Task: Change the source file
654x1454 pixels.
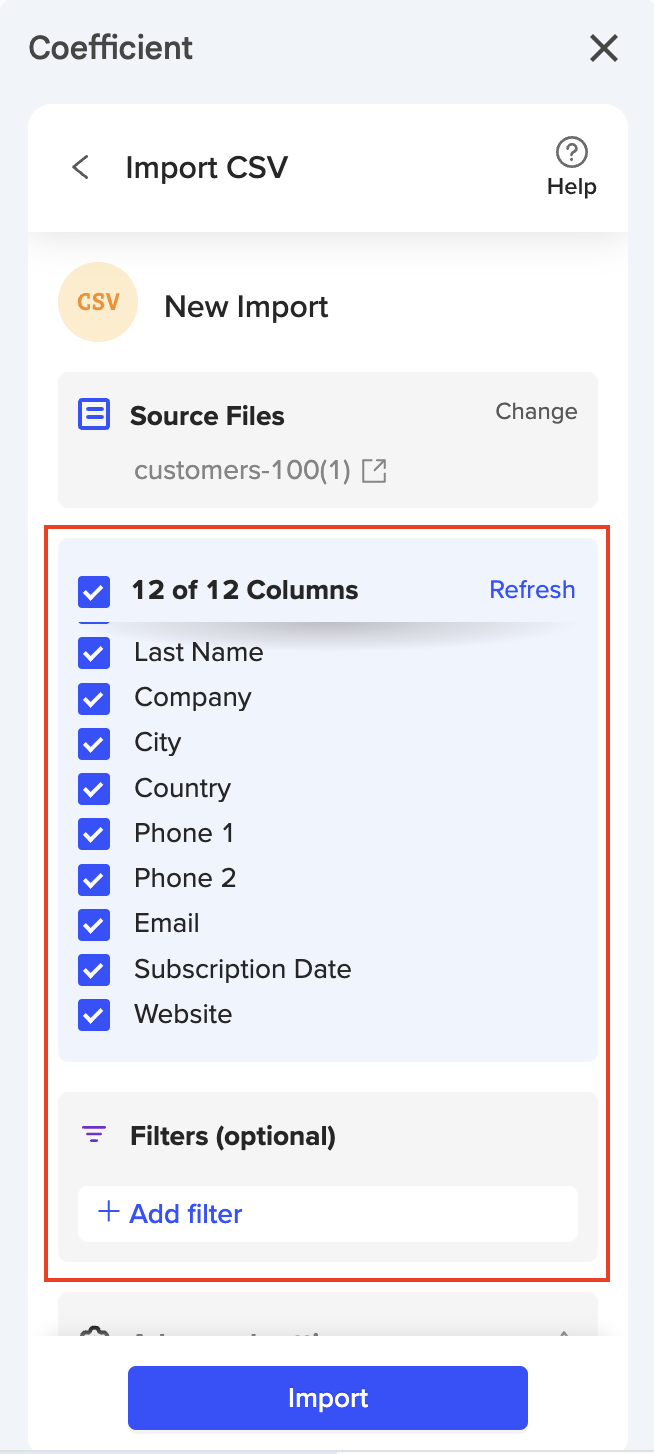Action: 536,411
